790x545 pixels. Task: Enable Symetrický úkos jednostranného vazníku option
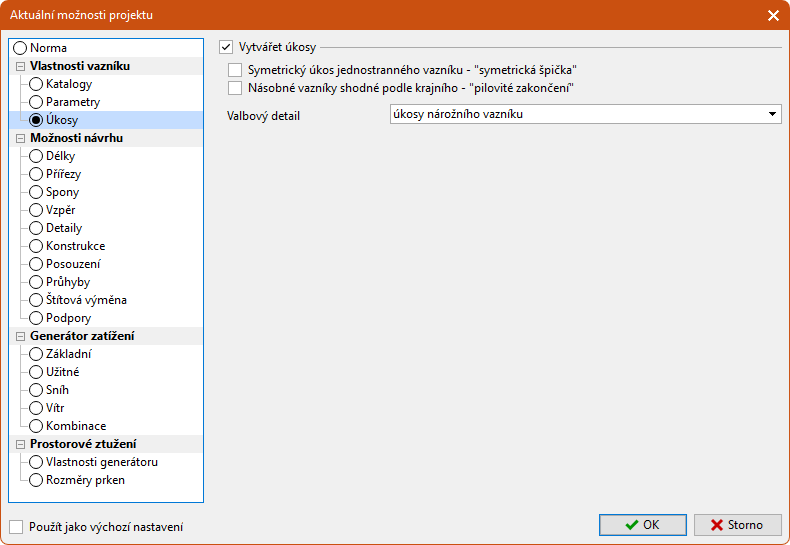(x=235, y=70)
